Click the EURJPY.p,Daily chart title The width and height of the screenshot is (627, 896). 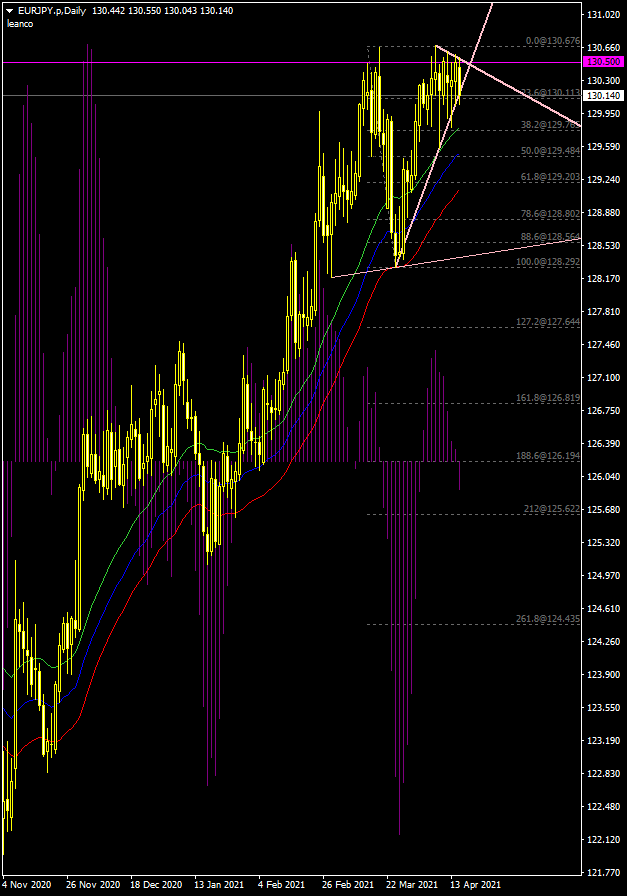[52, 10]
